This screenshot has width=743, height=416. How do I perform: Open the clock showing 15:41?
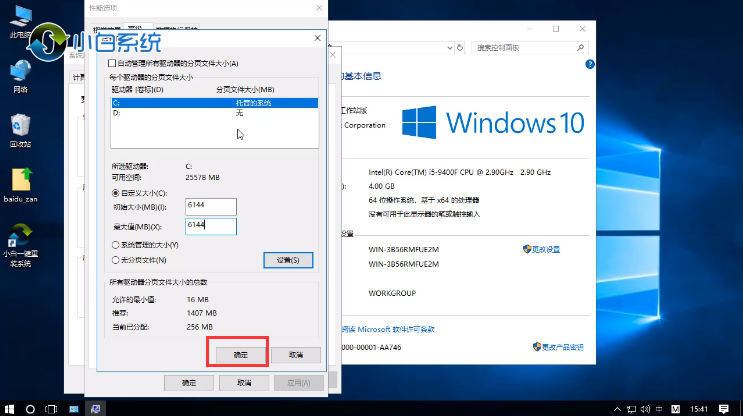pos(699,409)
